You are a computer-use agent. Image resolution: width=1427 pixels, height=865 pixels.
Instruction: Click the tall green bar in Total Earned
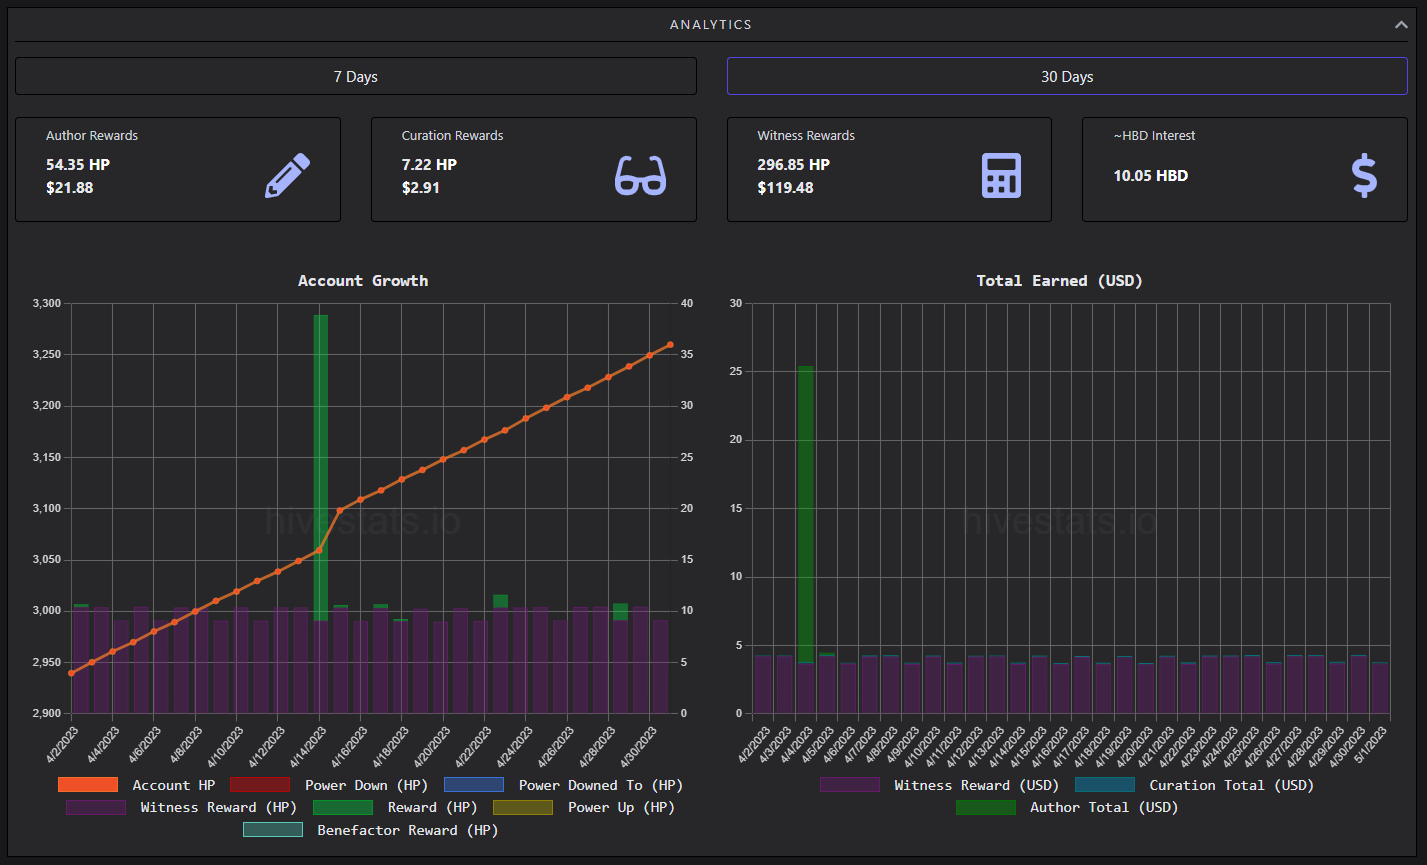805,514
